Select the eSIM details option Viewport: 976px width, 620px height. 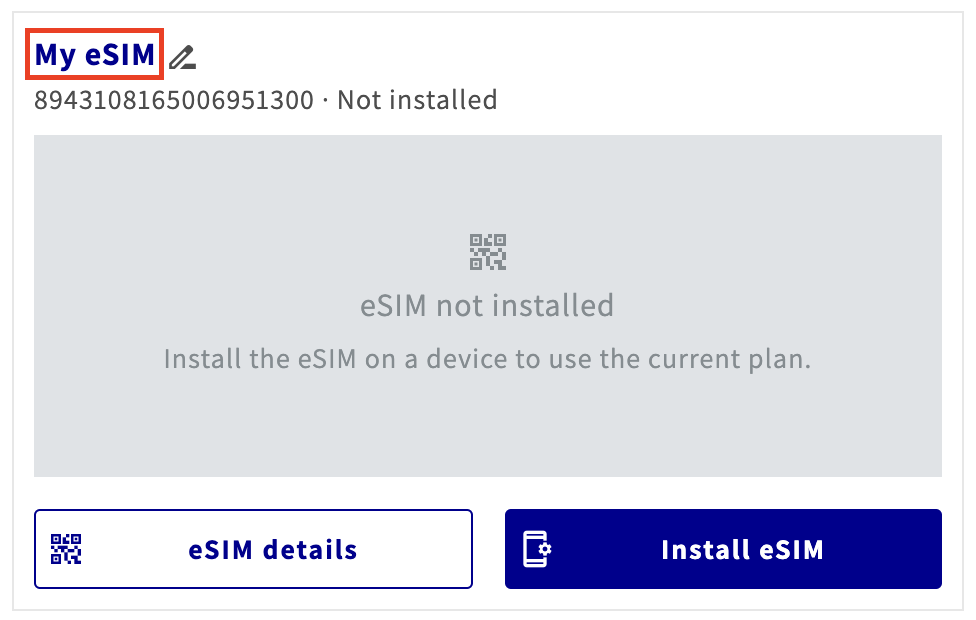pyautogui.click(x=253, y=548)
